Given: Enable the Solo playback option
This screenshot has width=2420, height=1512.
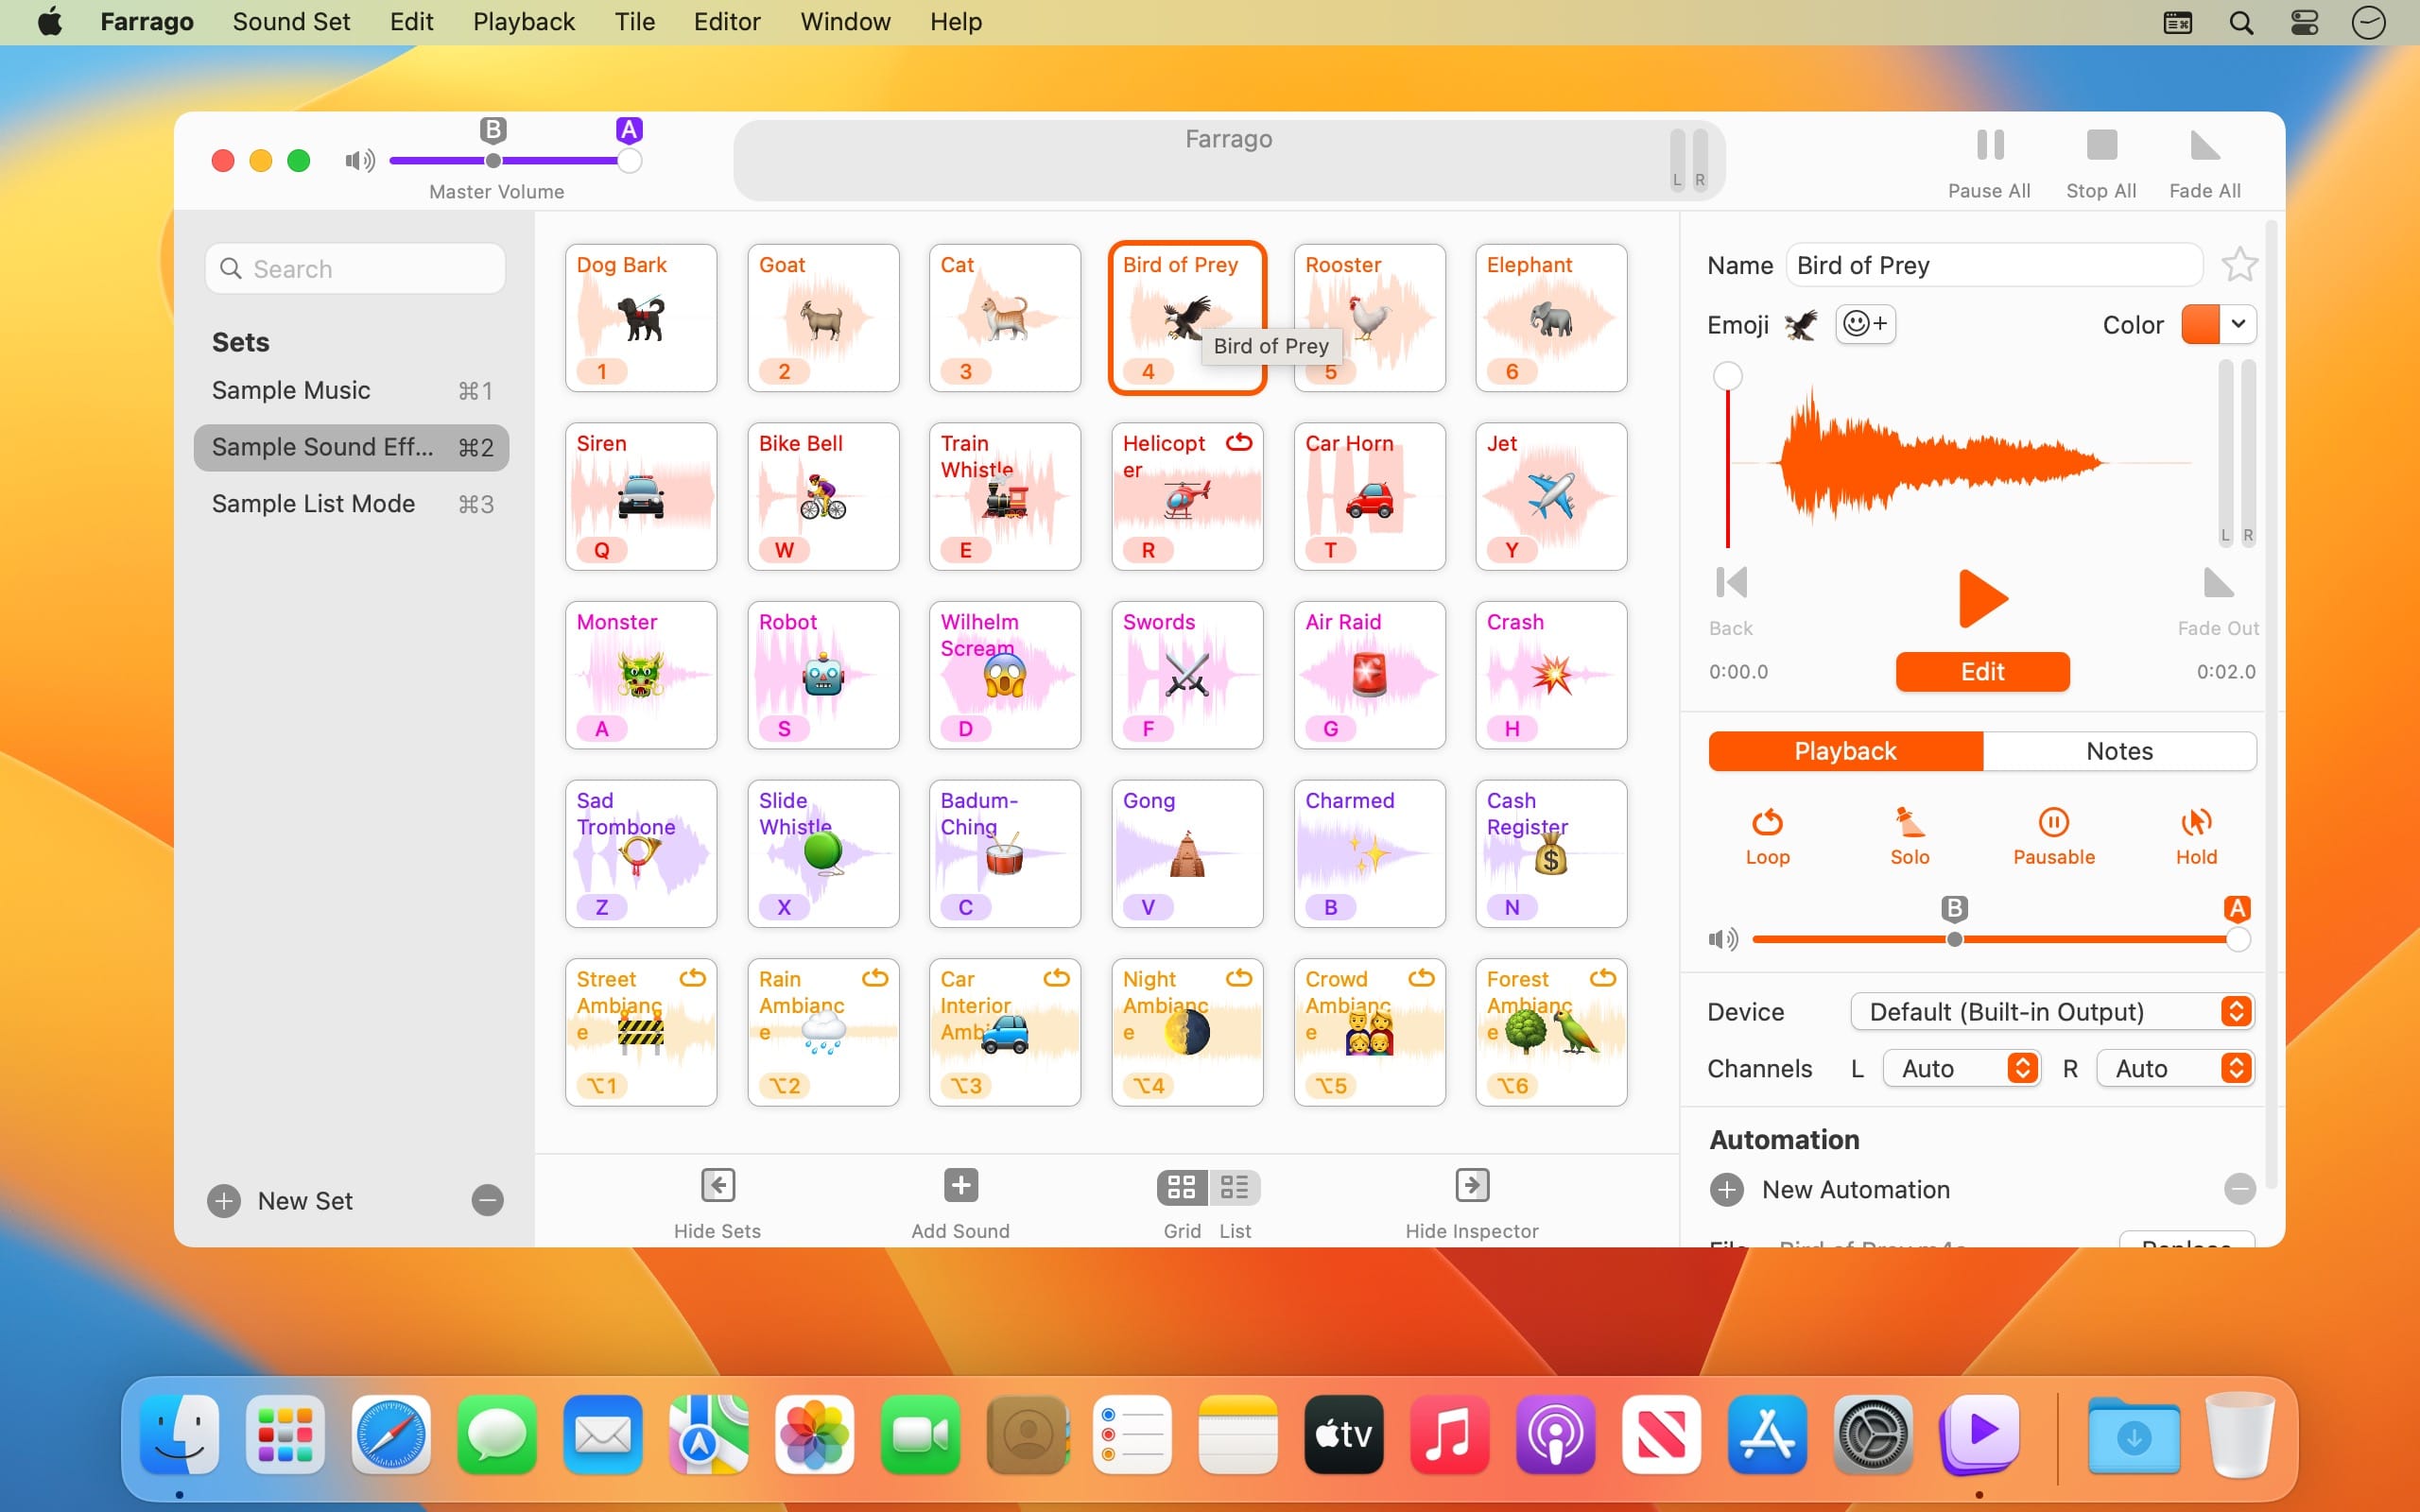Looking at the screenshot, I should tap(1909, 823).
